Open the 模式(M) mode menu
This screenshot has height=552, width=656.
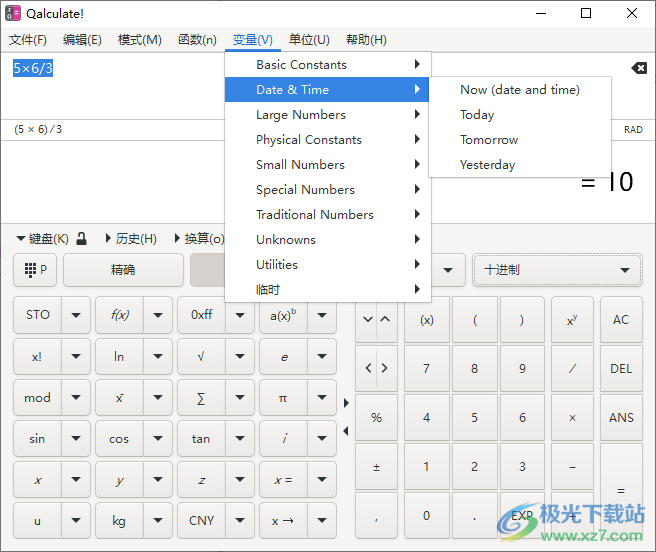[140, 40]
